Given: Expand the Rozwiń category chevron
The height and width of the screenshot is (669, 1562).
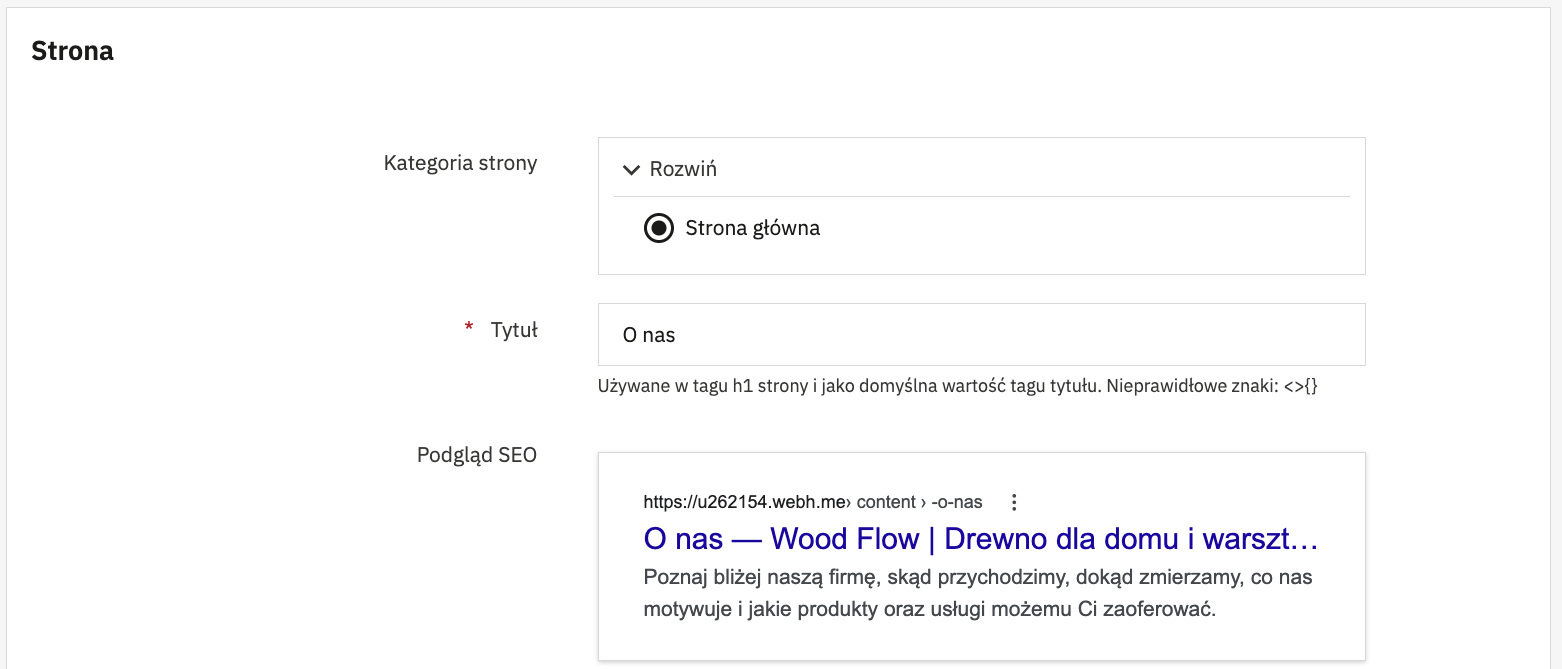Looking at the screenshot, I should tap(629, 170).
